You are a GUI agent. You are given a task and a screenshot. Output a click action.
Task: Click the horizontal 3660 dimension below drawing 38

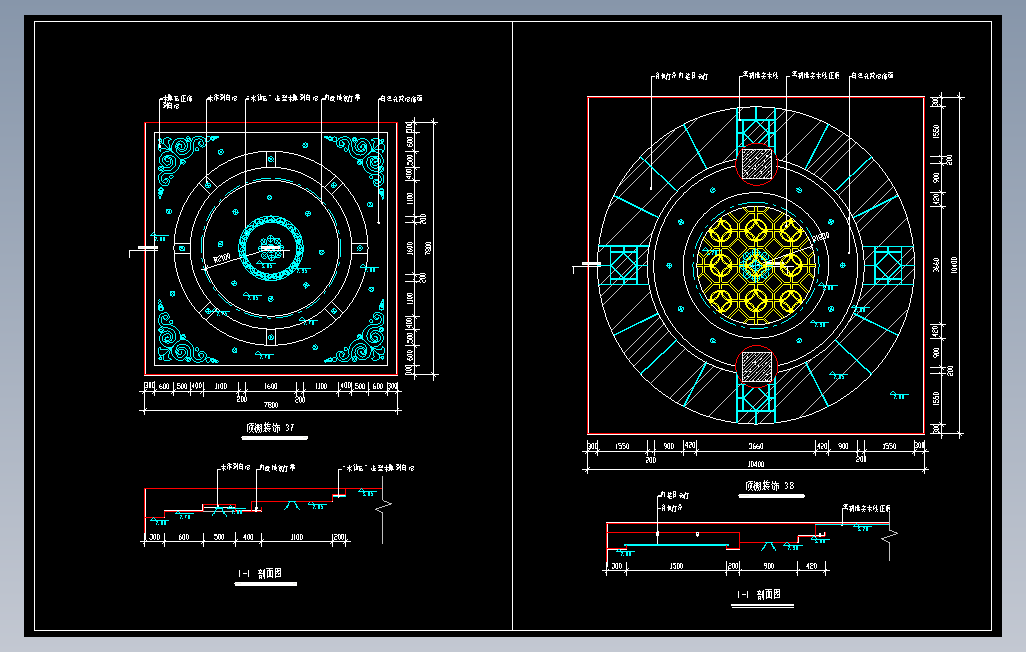[x=756, y=446]
